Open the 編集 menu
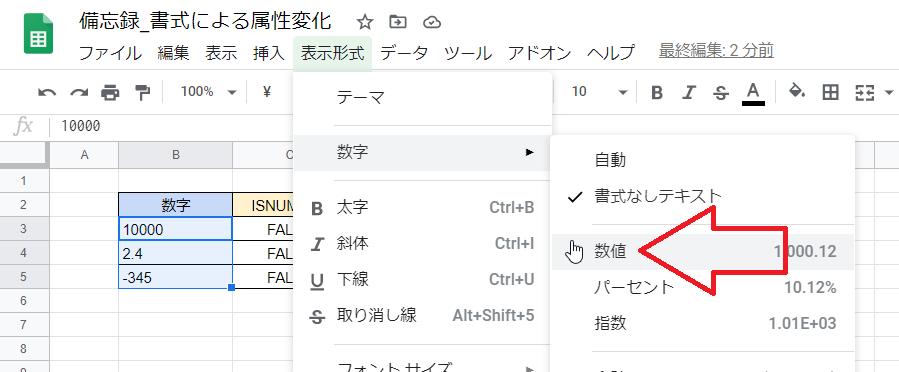The image size is (899, 372). coord(173,53)
